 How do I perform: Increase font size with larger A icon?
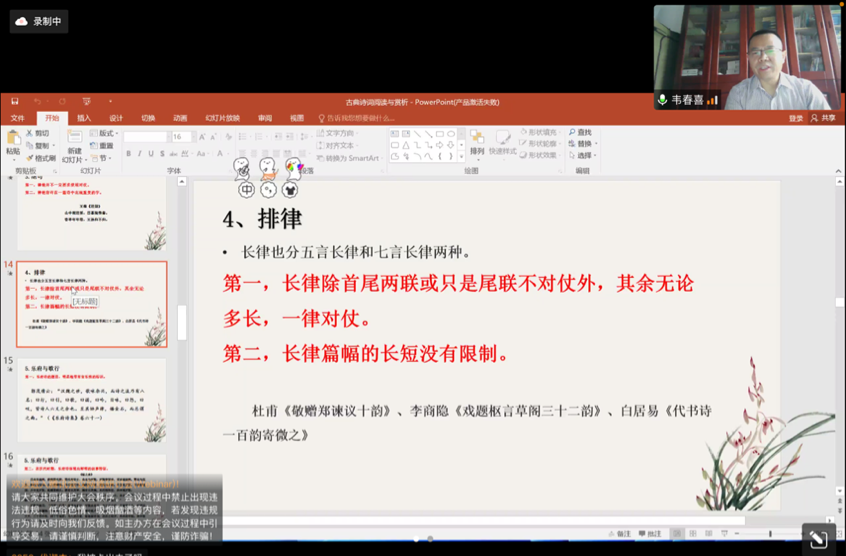[x=202, y=137]
